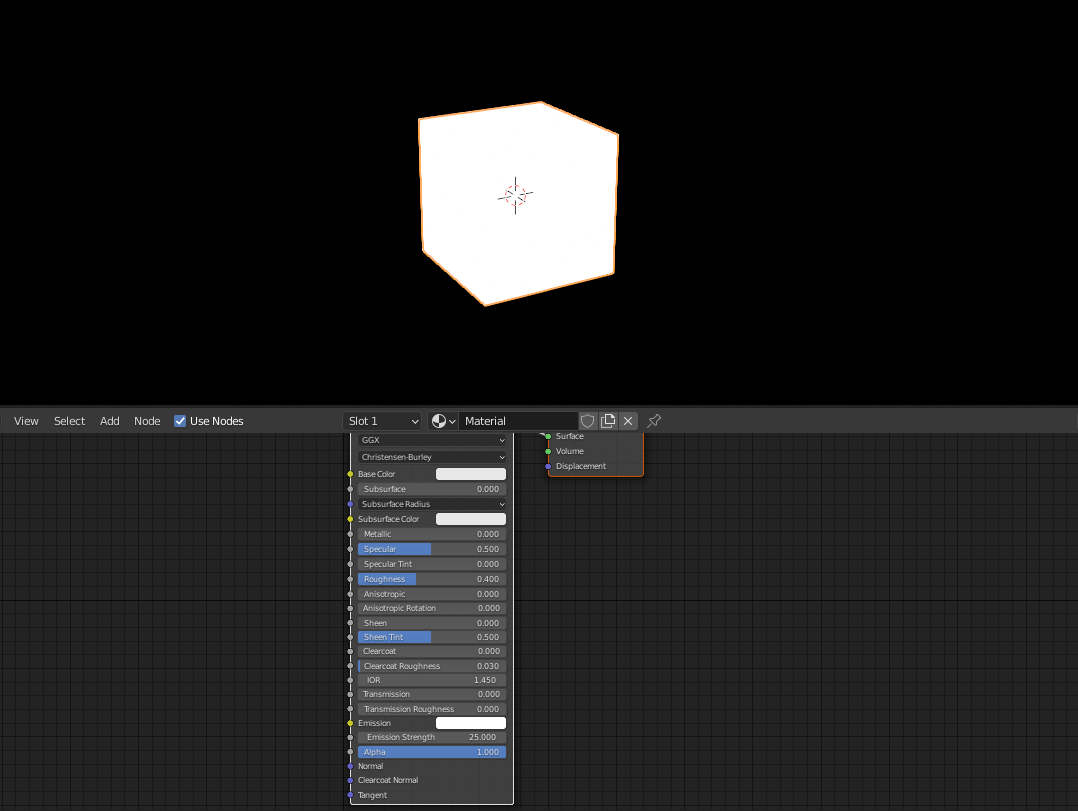Click the Emission input socket
Screen dimensions: 1078x811
pyautogui.click(x=352, y=722)
